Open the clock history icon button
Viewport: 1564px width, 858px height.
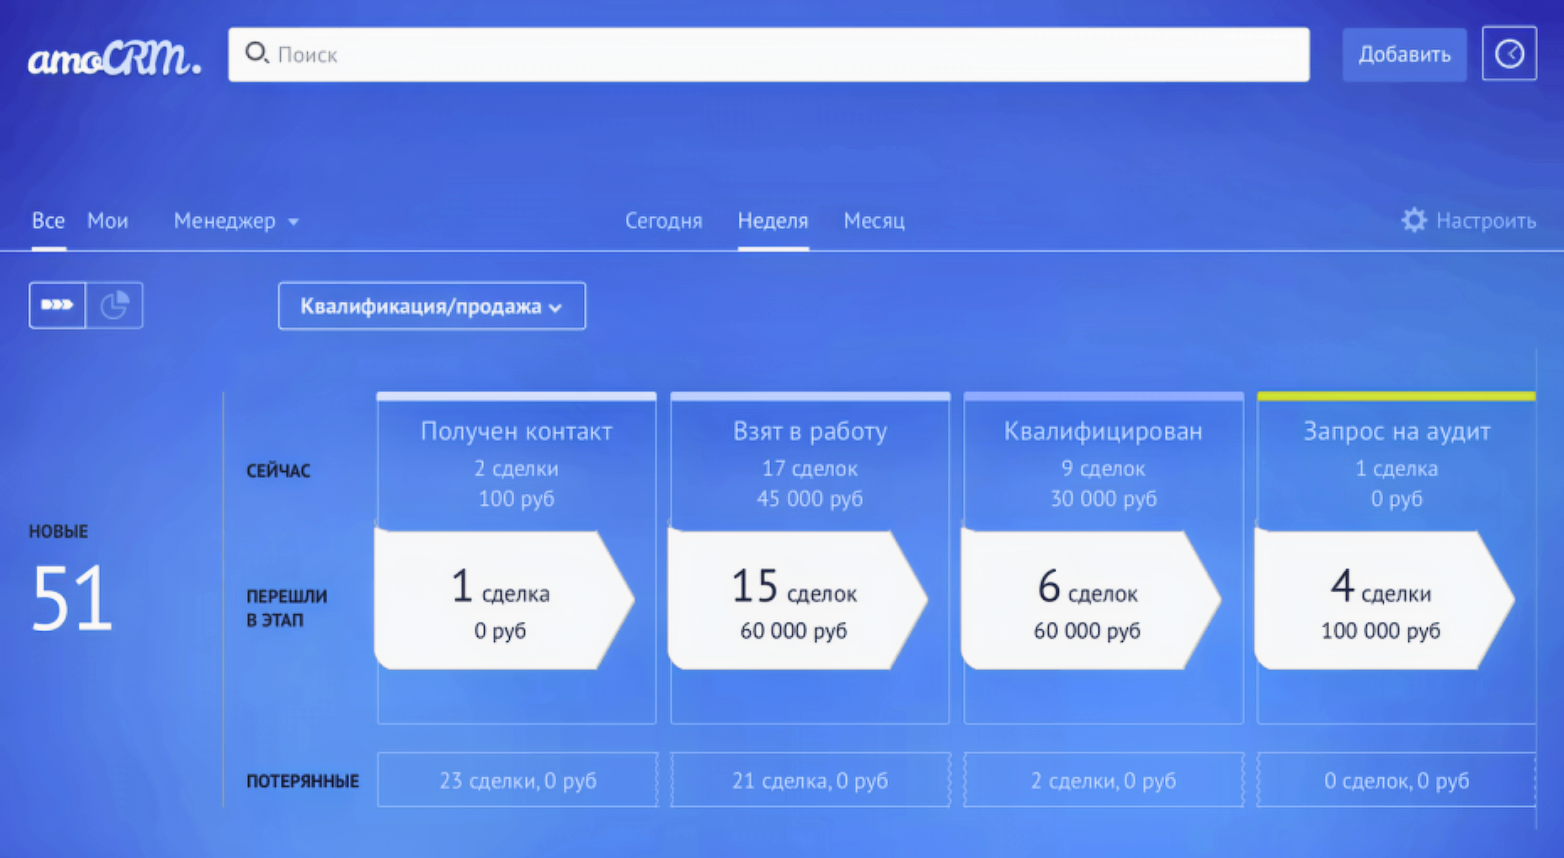(x=1508, y=54)
